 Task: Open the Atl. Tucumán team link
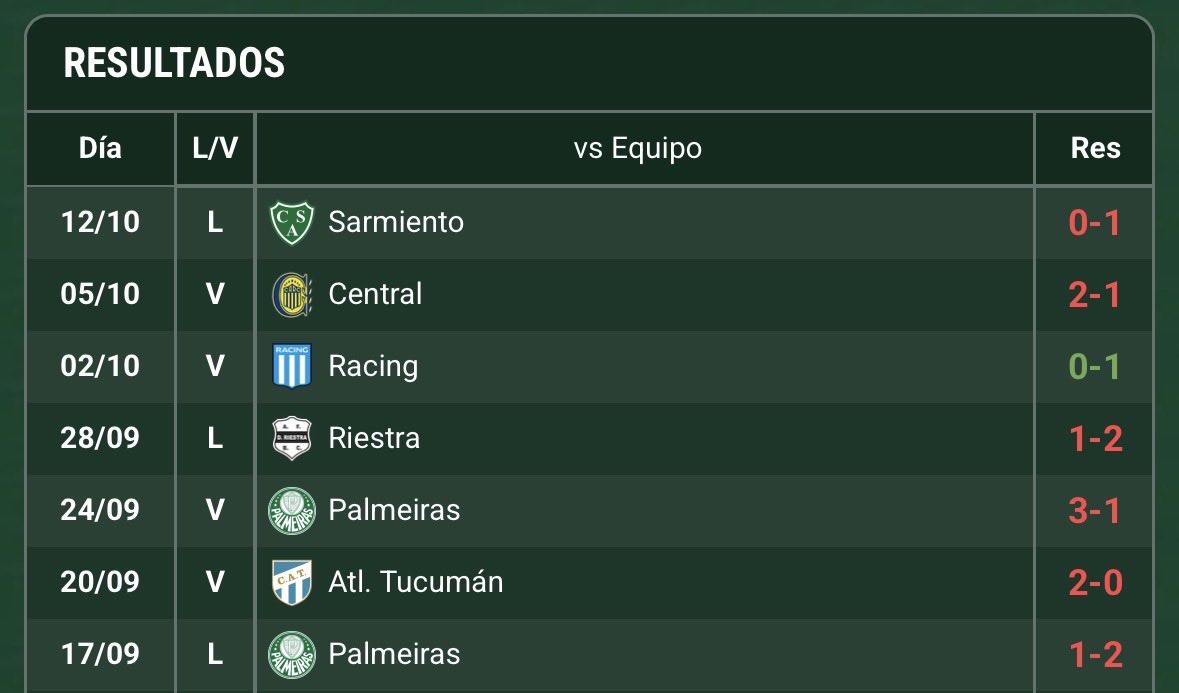pyautogui.click(x=416, y=582)
